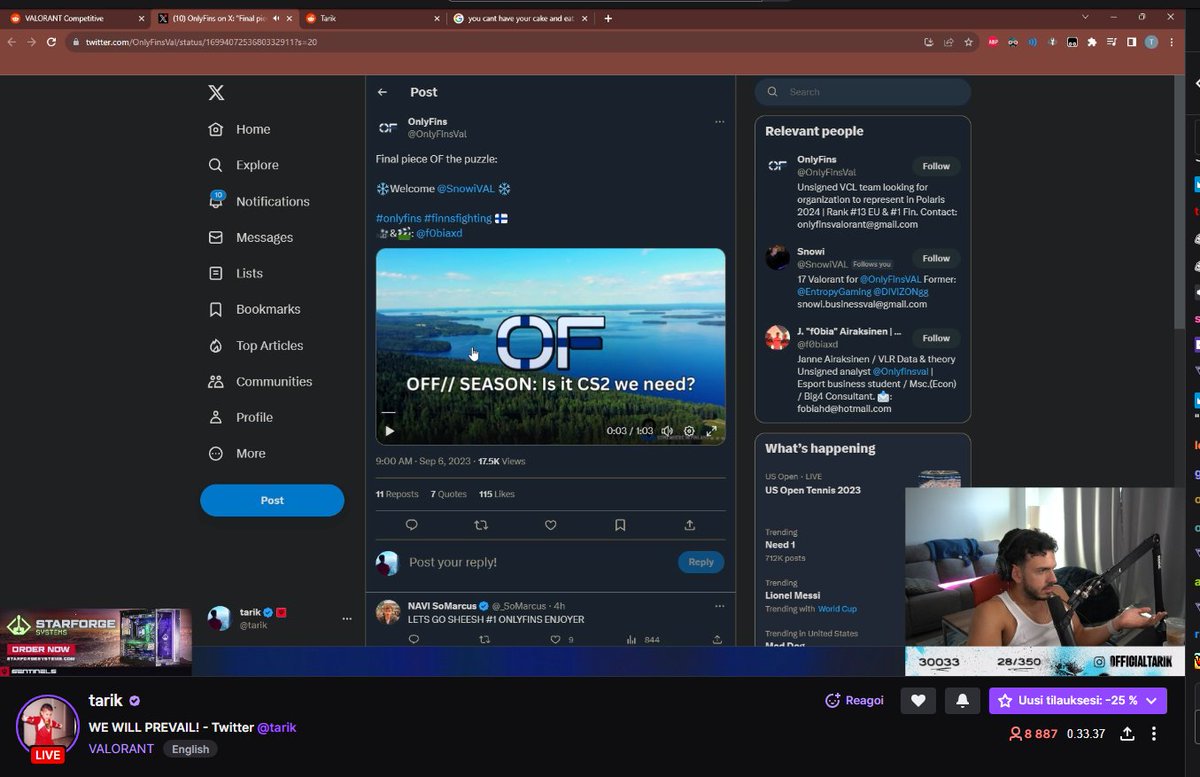Open Bookmarks in the X sidebar
The width and height of the screenshot is (1200, 777).
click(254, 309)
